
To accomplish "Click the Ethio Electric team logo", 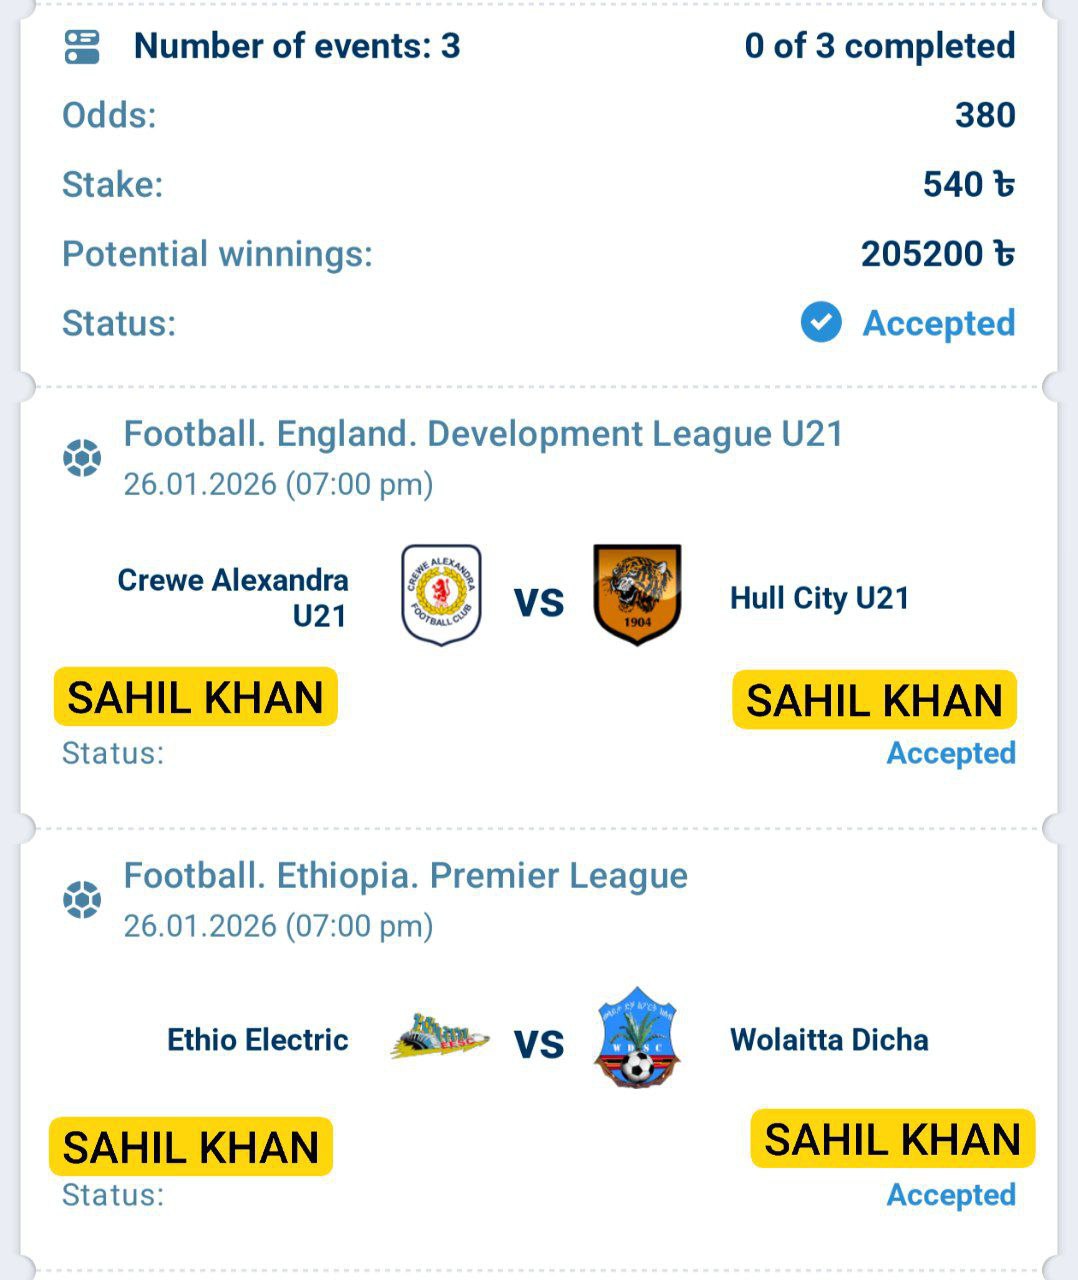I will click(x=440, y=1038).
